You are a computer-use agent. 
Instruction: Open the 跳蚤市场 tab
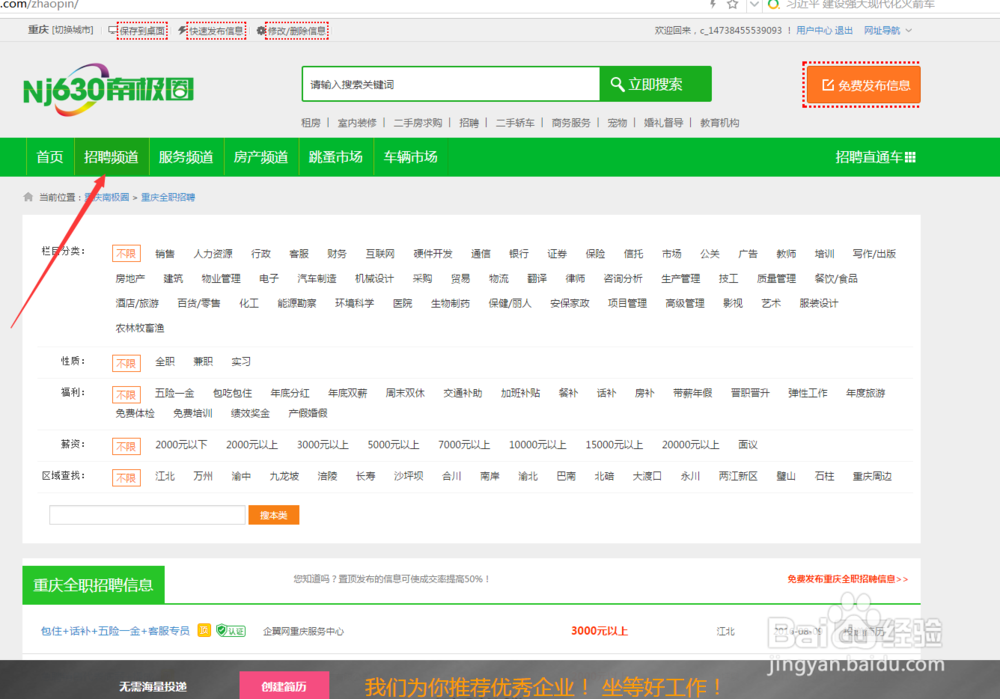coord(336,157)
